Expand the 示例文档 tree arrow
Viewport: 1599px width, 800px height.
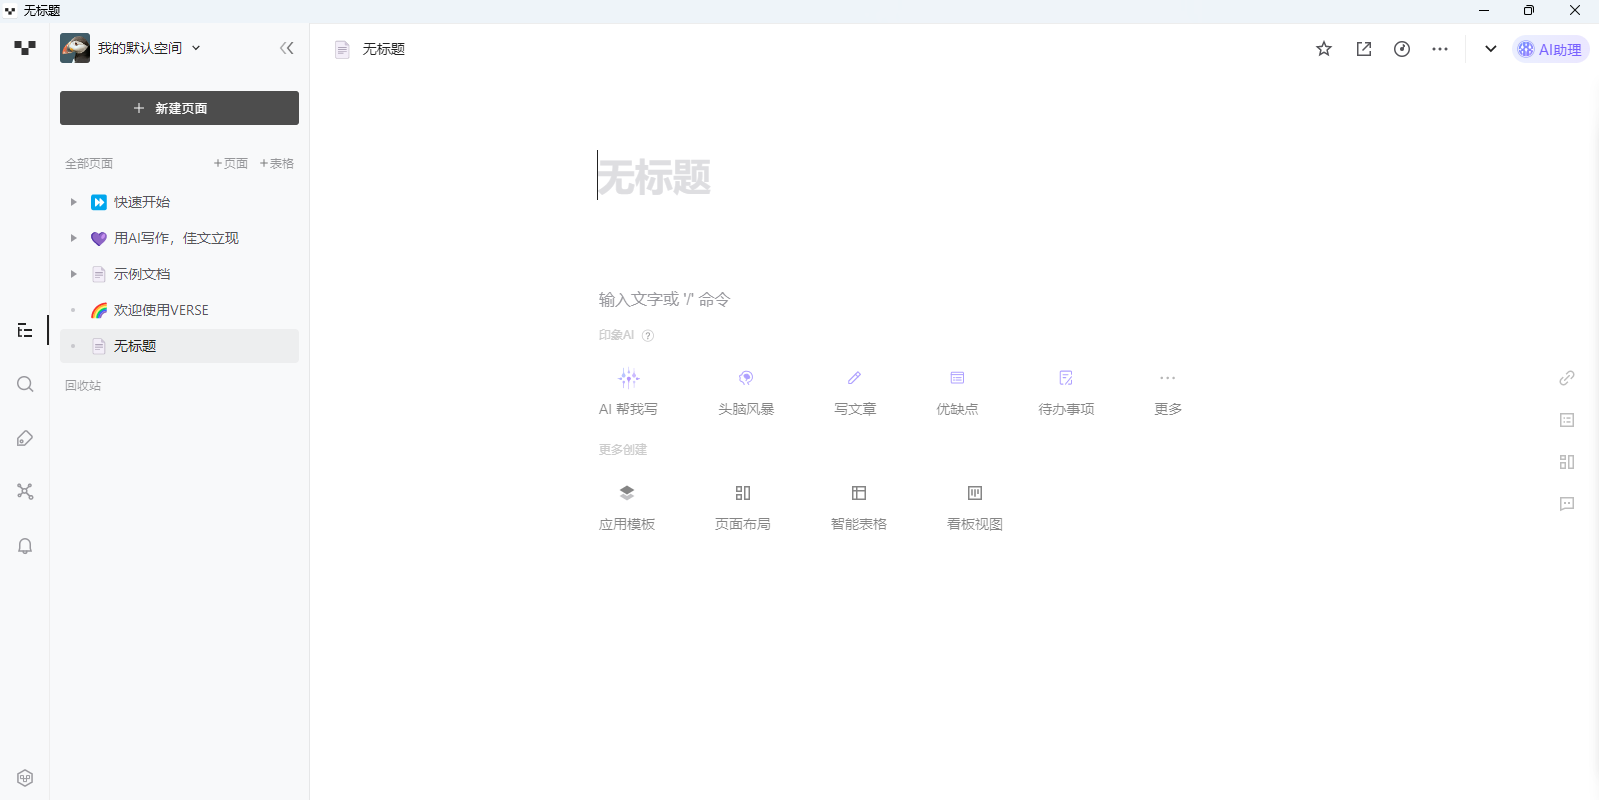click(x=73, y=274)
